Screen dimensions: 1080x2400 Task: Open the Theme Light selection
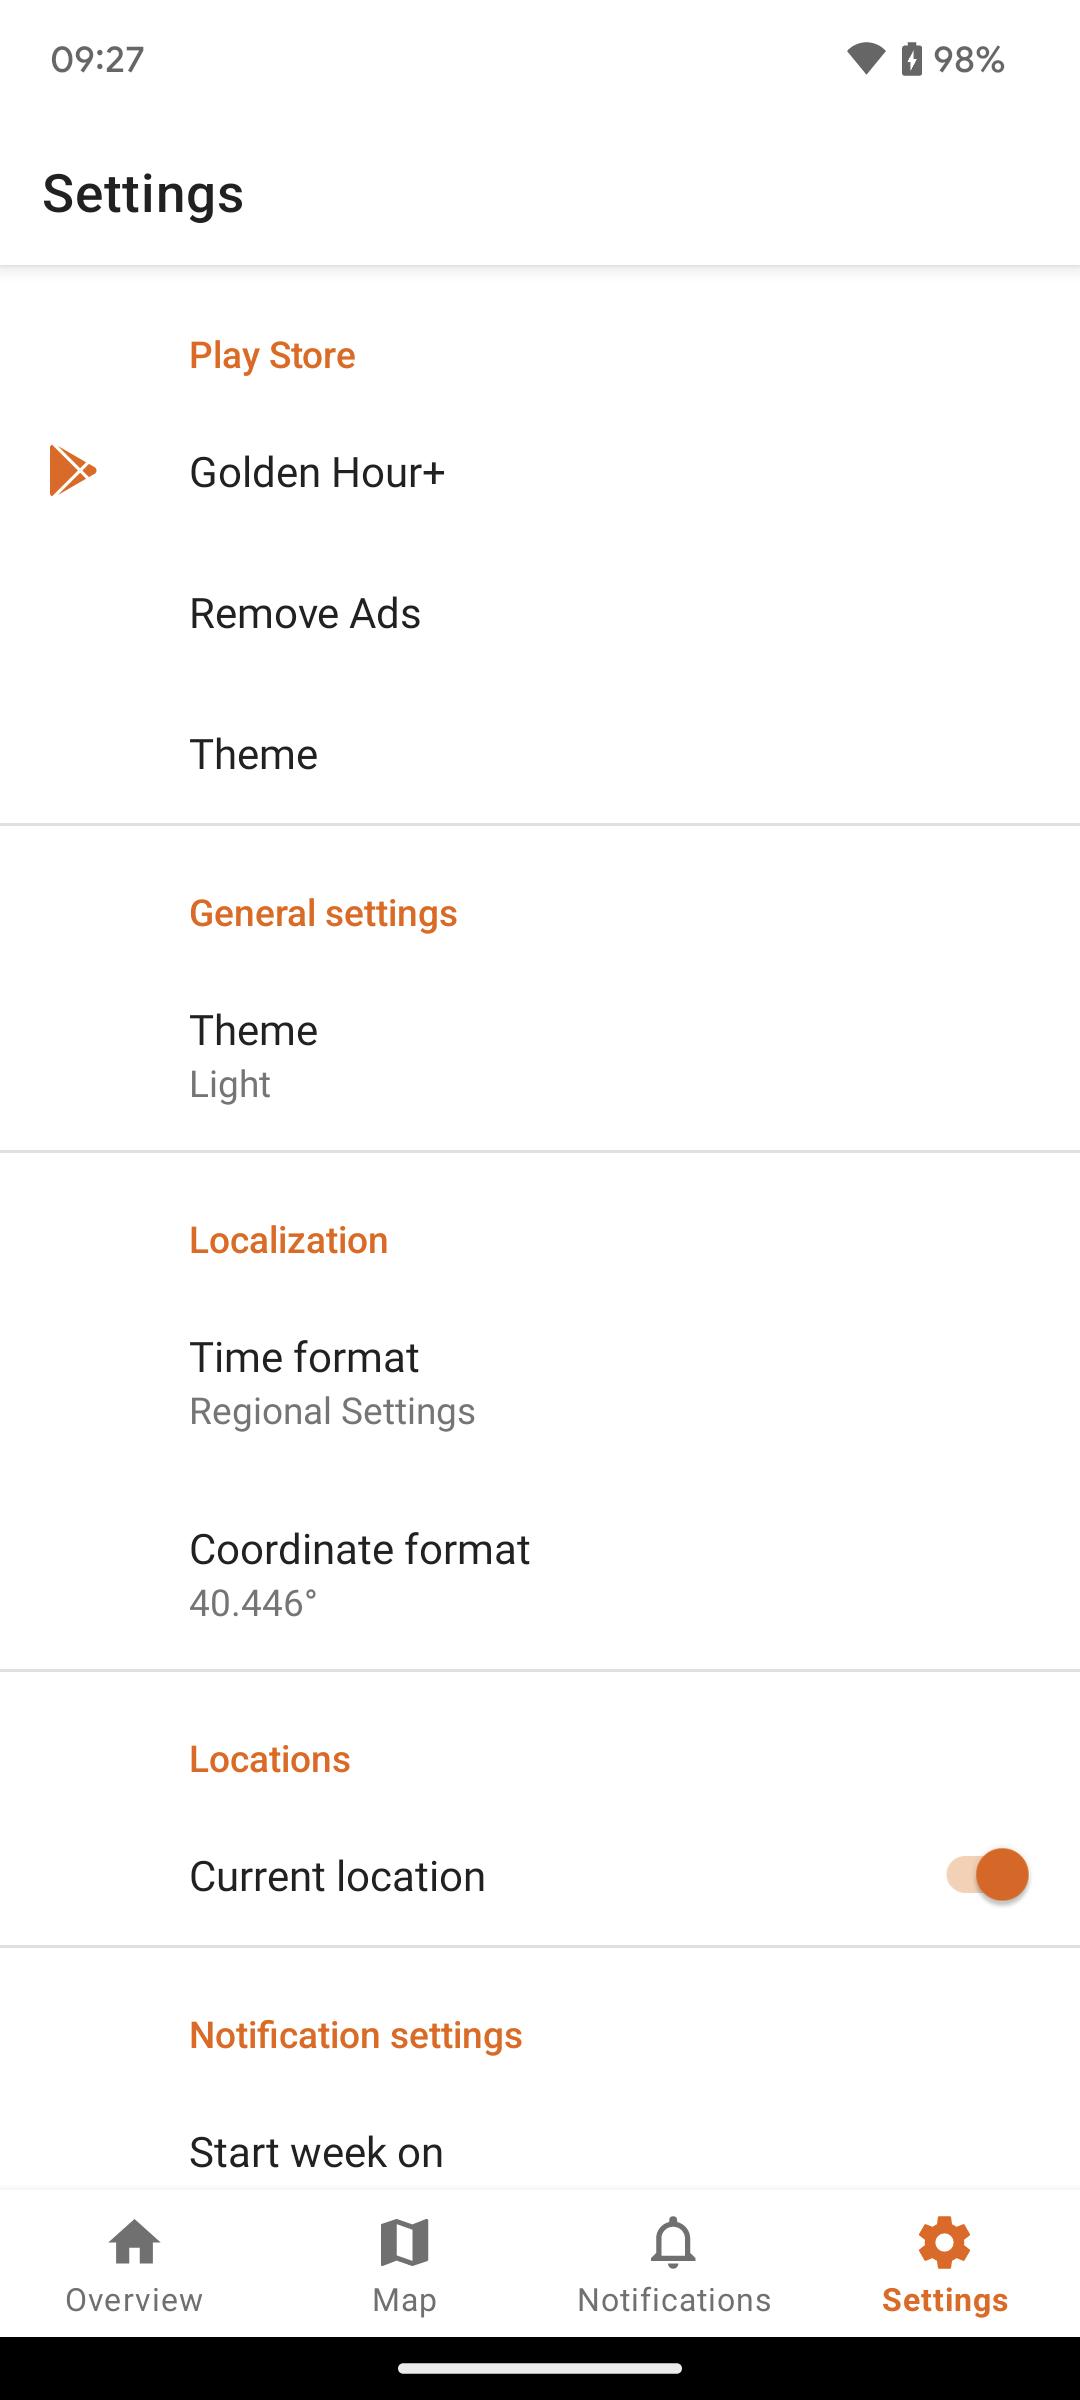[x=540, y=1055]
